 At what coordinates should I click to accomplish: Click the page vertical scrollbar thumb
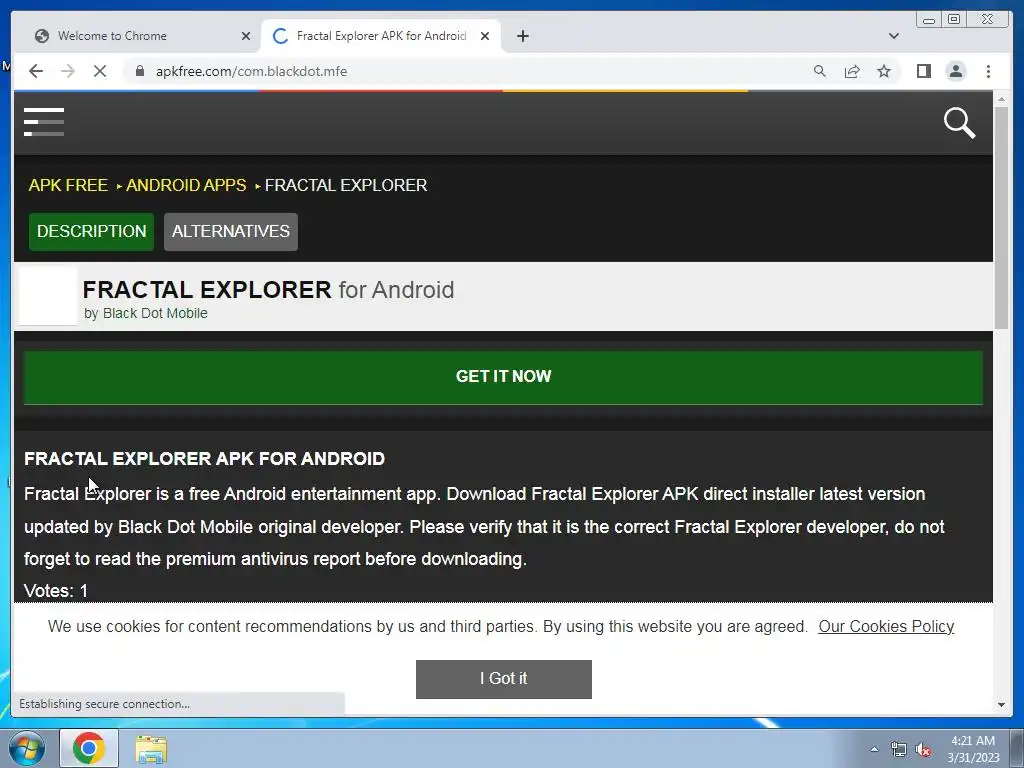click(x=1001, y=217)
